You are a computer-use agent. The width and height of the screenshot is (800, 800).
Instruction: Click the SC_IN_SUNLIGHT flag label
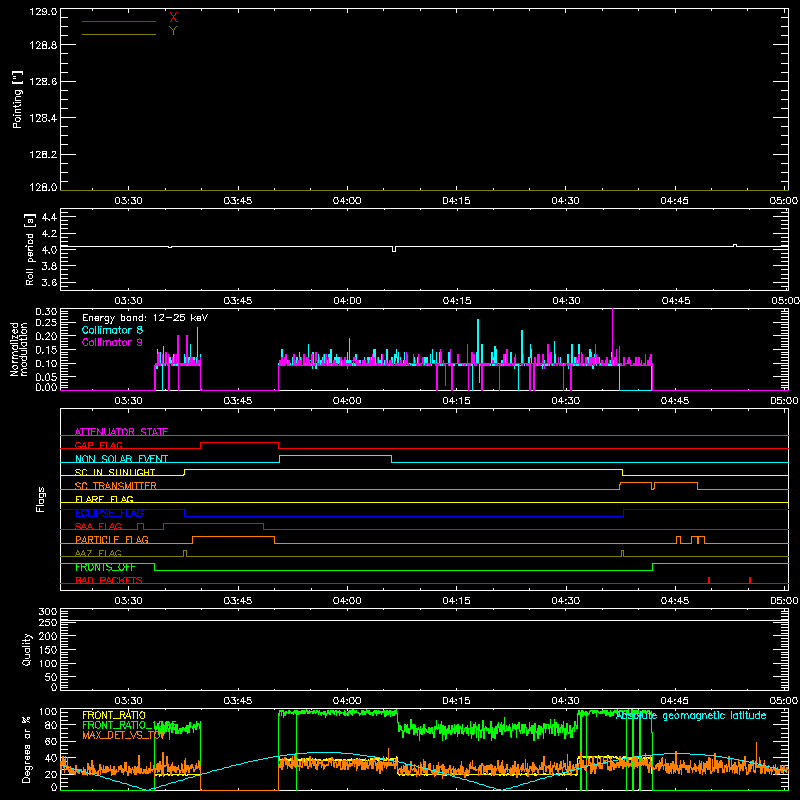115,472
